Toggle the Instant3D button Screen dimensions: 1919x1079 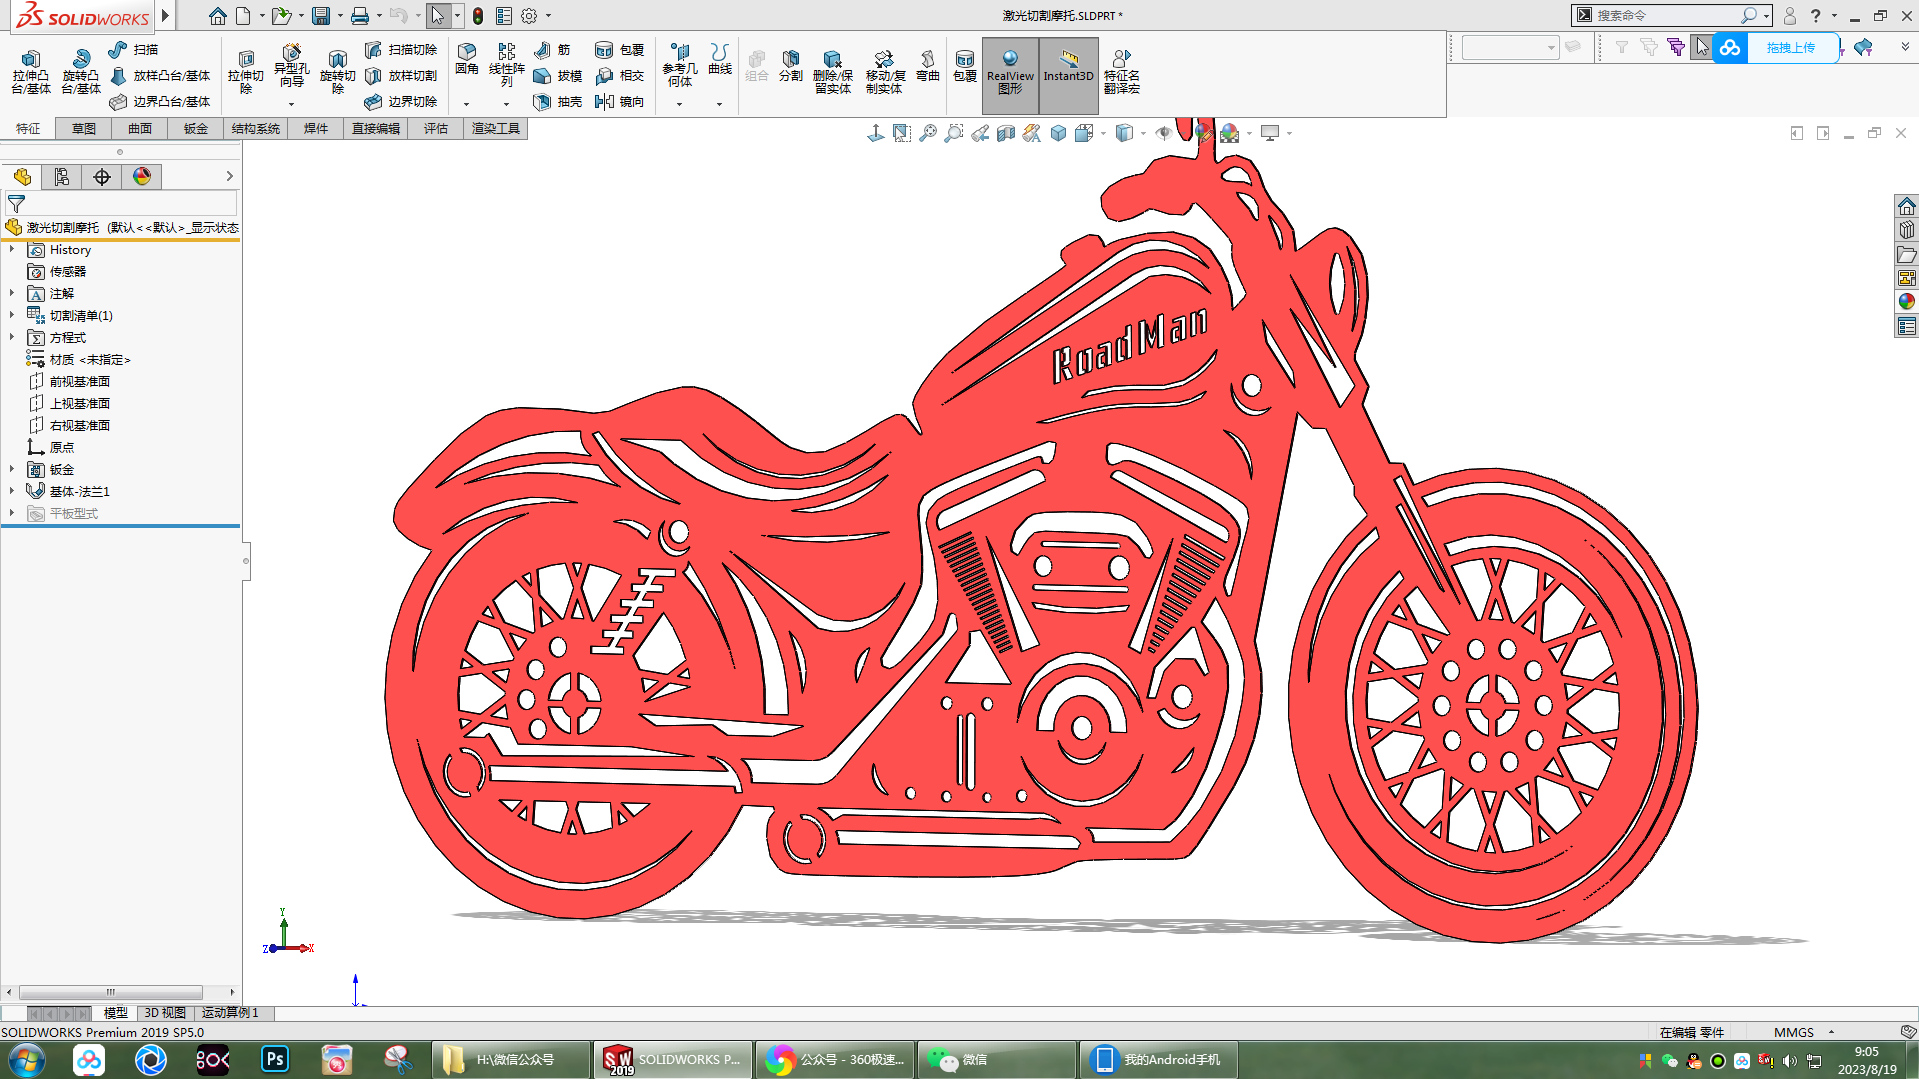[x=1068, y=71]
